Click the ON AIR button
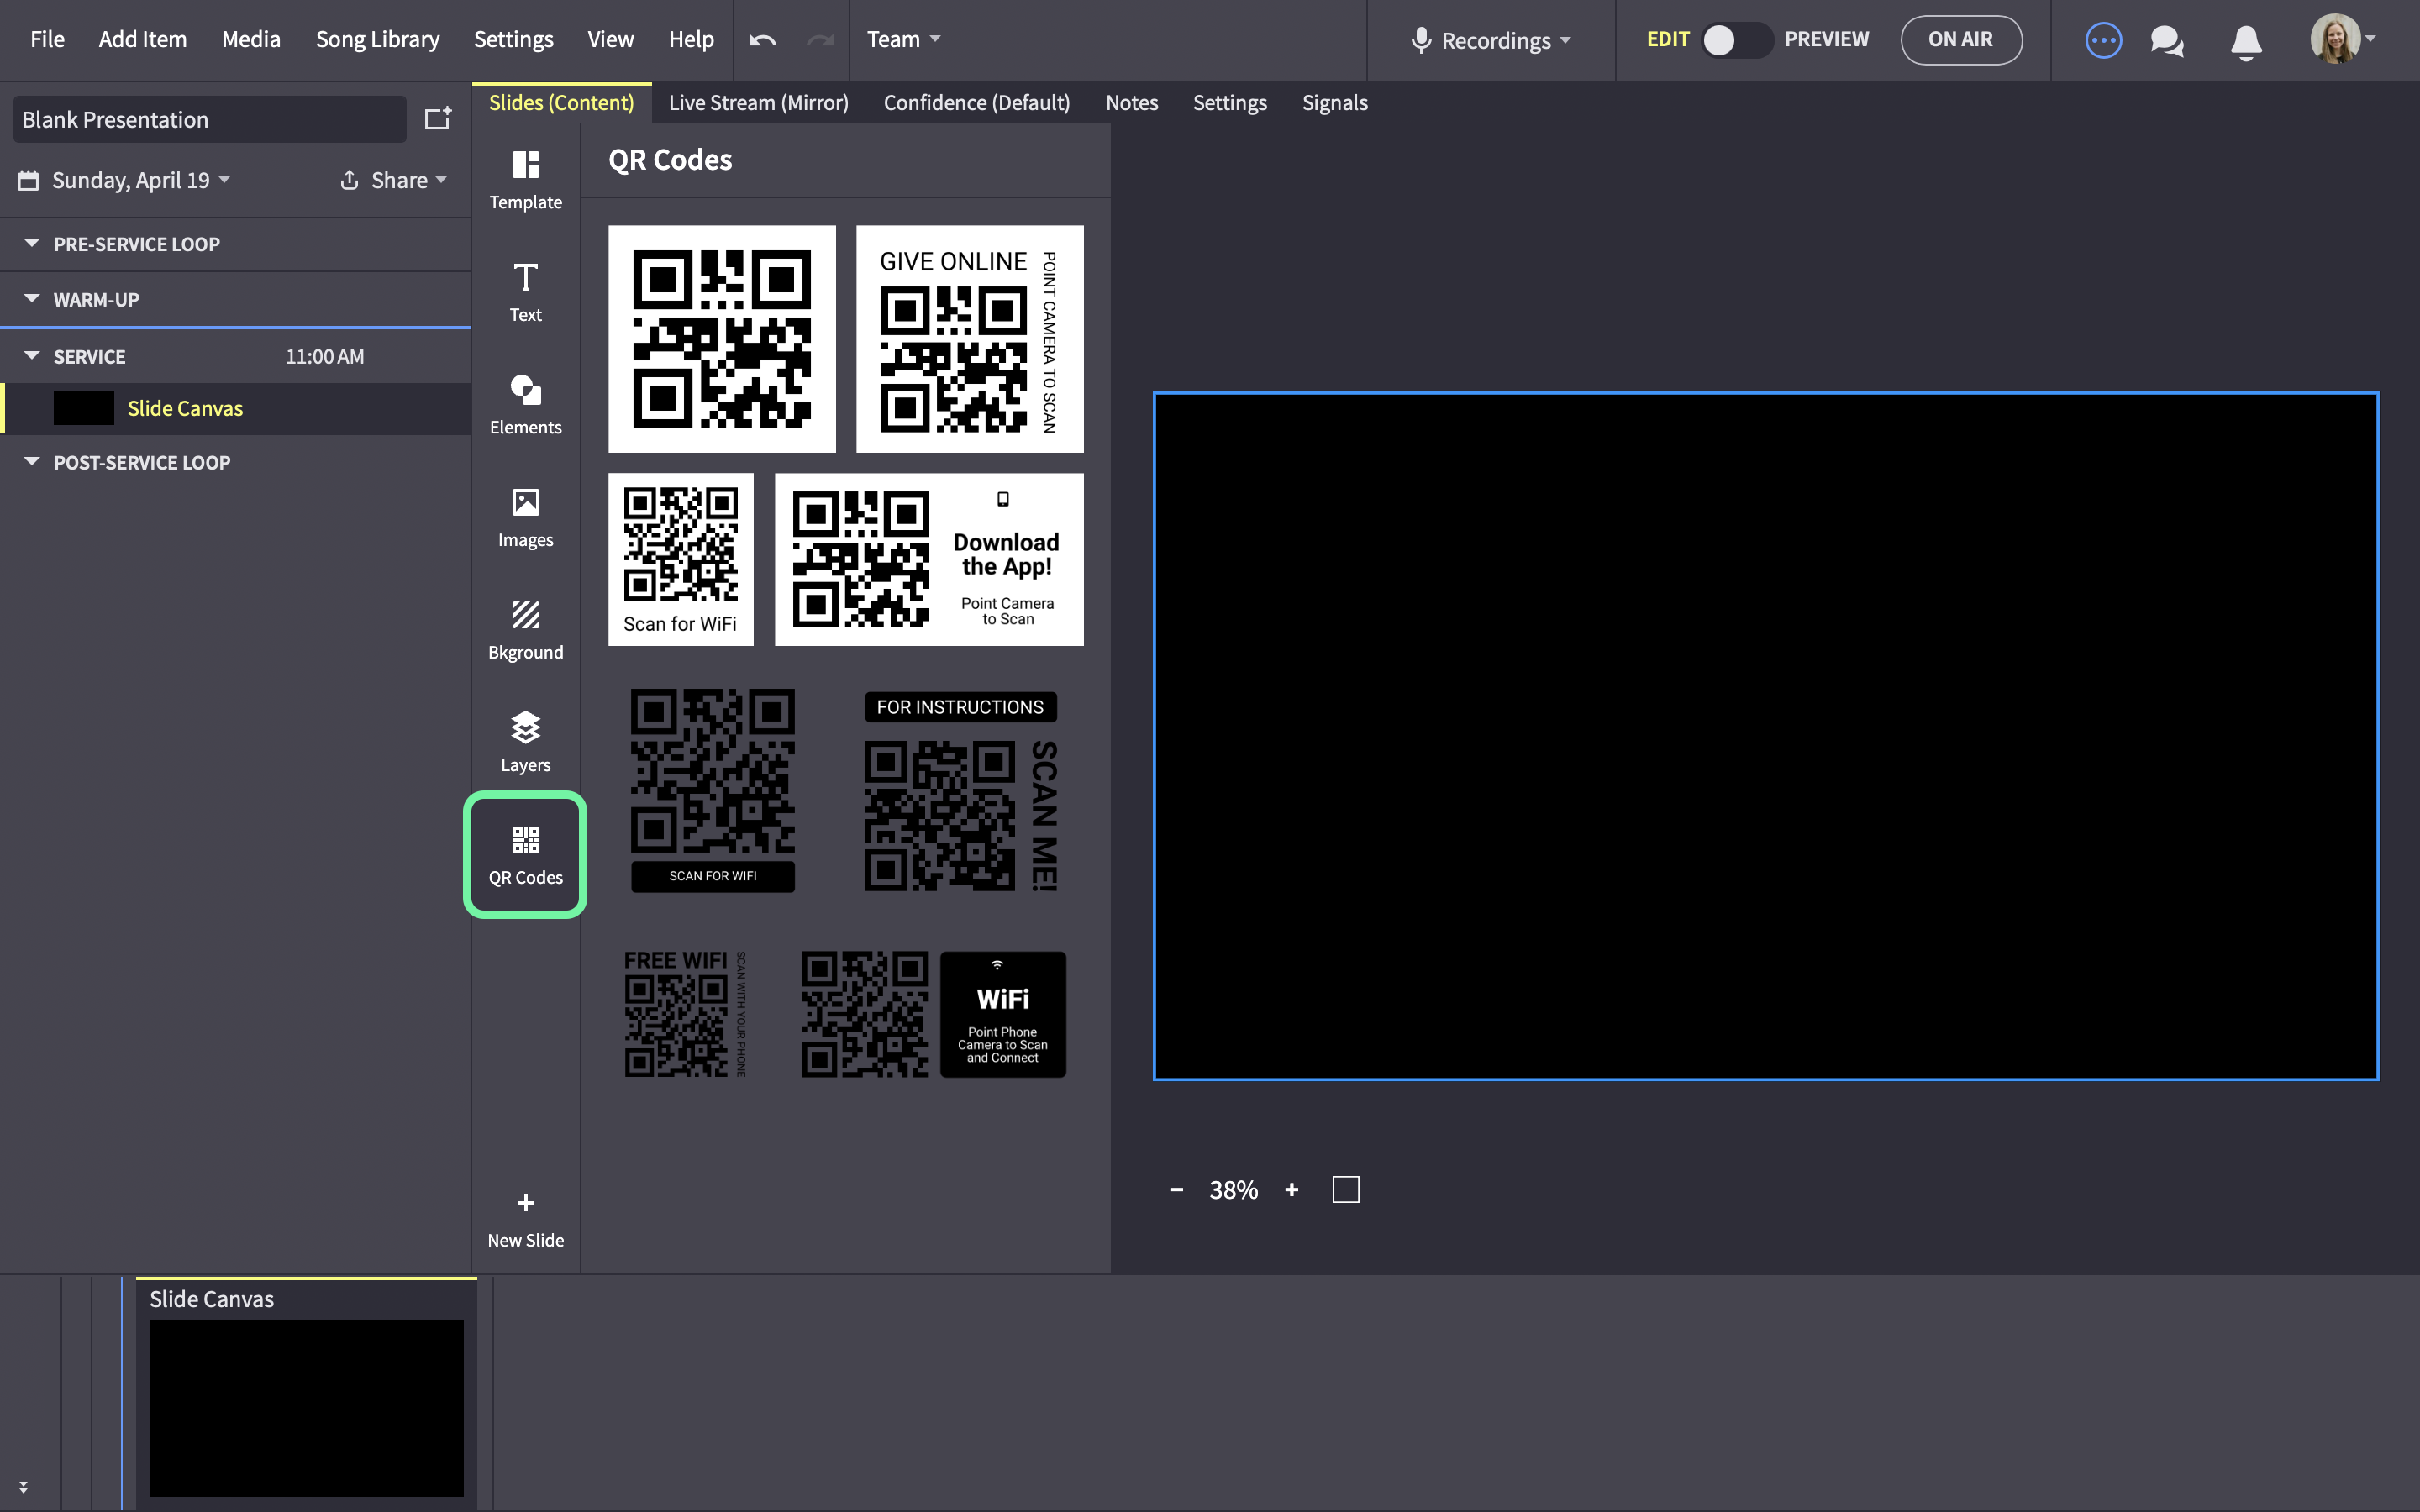This screenshot has width=2420, height=1512. [1960, 39]
